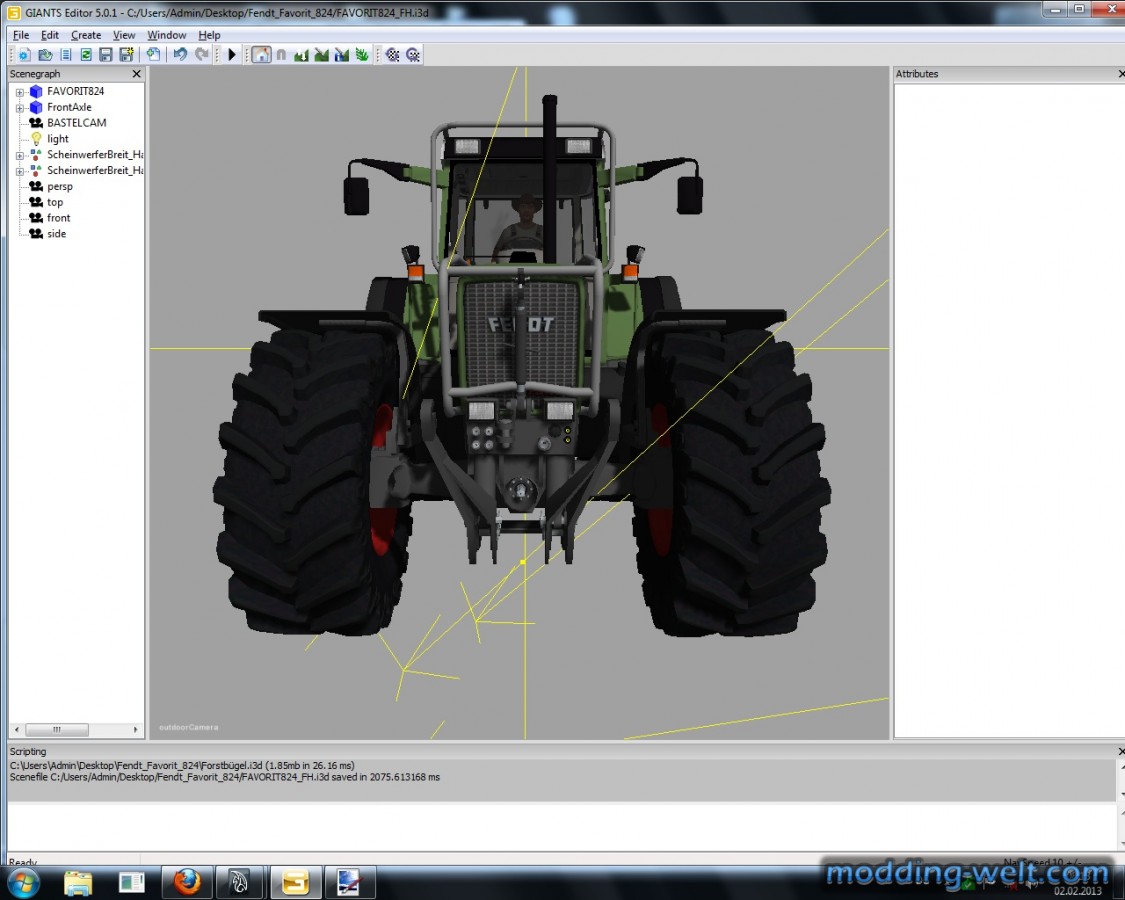Close the Scenegraph panel
This screenshot has width=1125, height=900.
pyautogui.click(x=136, y=74)
